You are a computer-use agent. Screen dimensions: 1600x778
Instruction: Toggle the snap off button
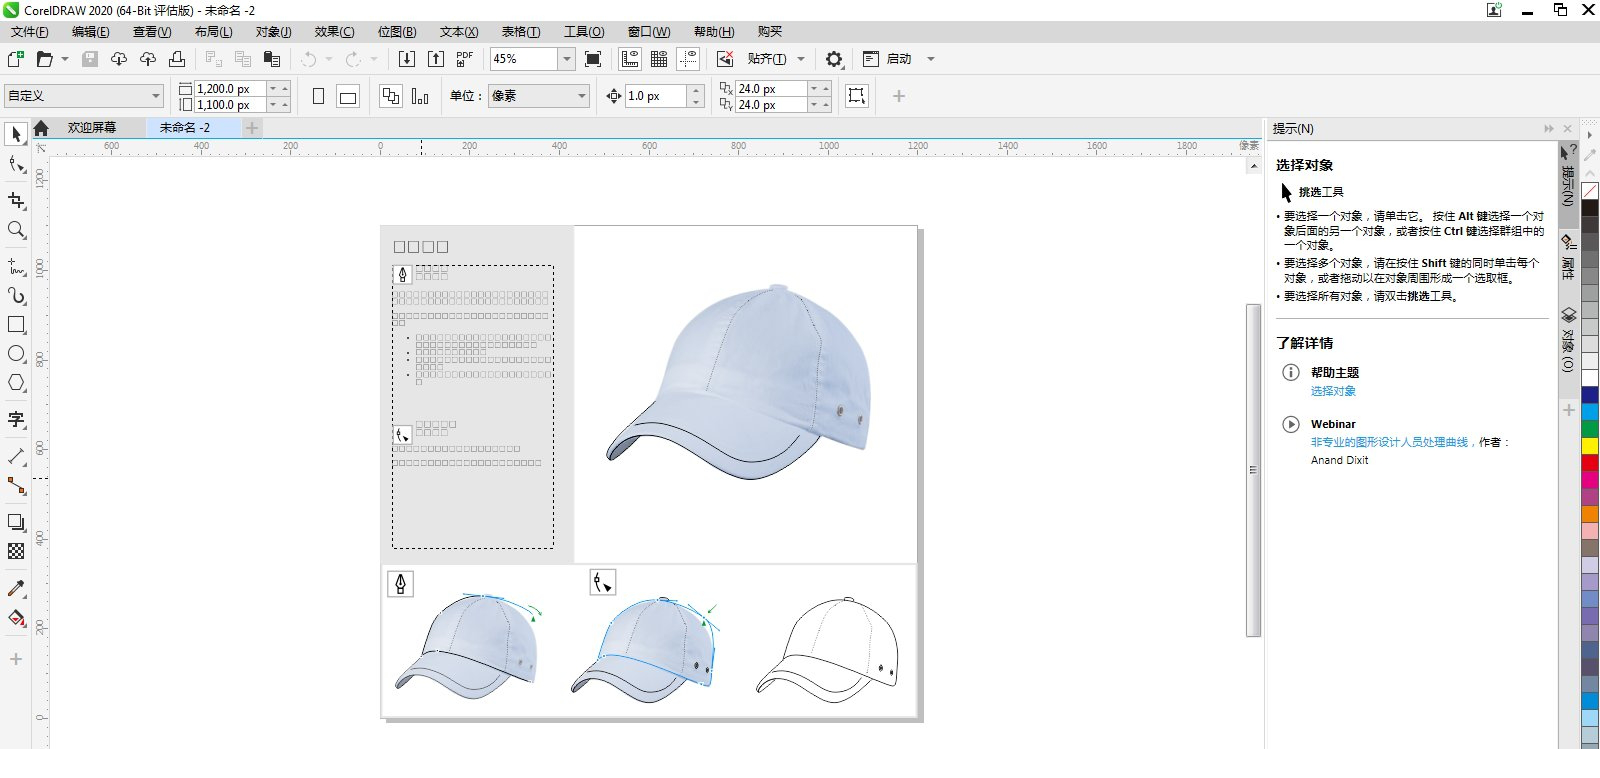pos(725,59)
